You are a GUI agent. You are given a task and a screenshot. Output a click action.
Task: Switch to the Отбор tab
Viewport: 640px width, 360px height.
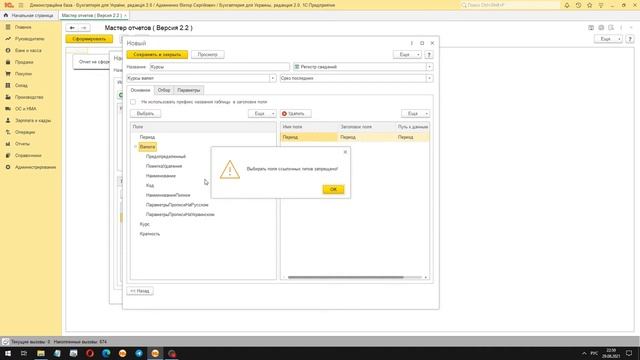(164, 90)
